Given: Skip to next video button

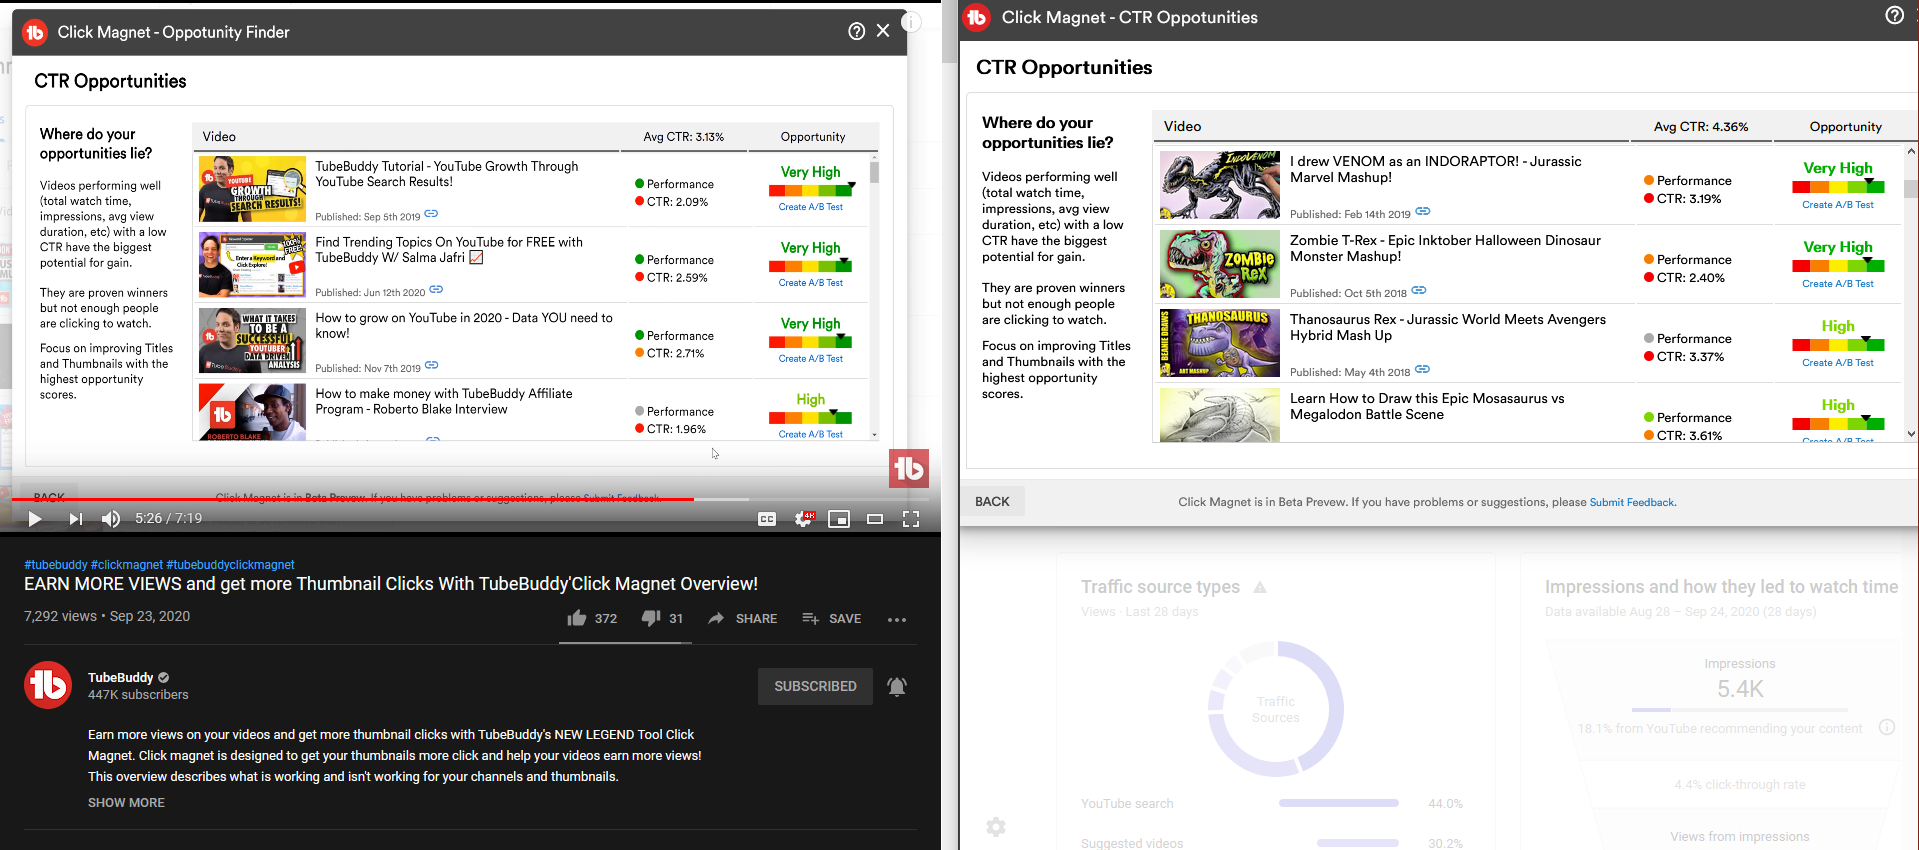Looking at the screenshot, I should pyautogui.click(x=75, y=518).
